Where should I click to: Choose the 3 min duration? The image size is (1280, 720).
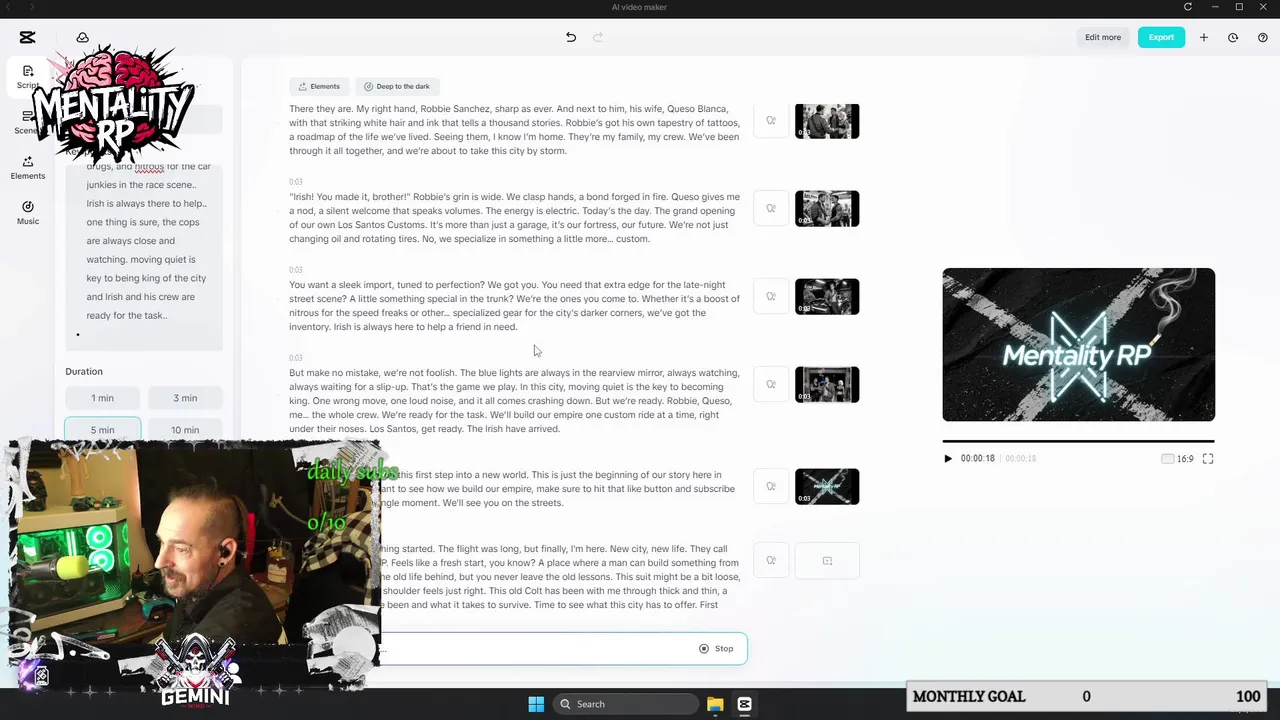click(x=185, y=398)
